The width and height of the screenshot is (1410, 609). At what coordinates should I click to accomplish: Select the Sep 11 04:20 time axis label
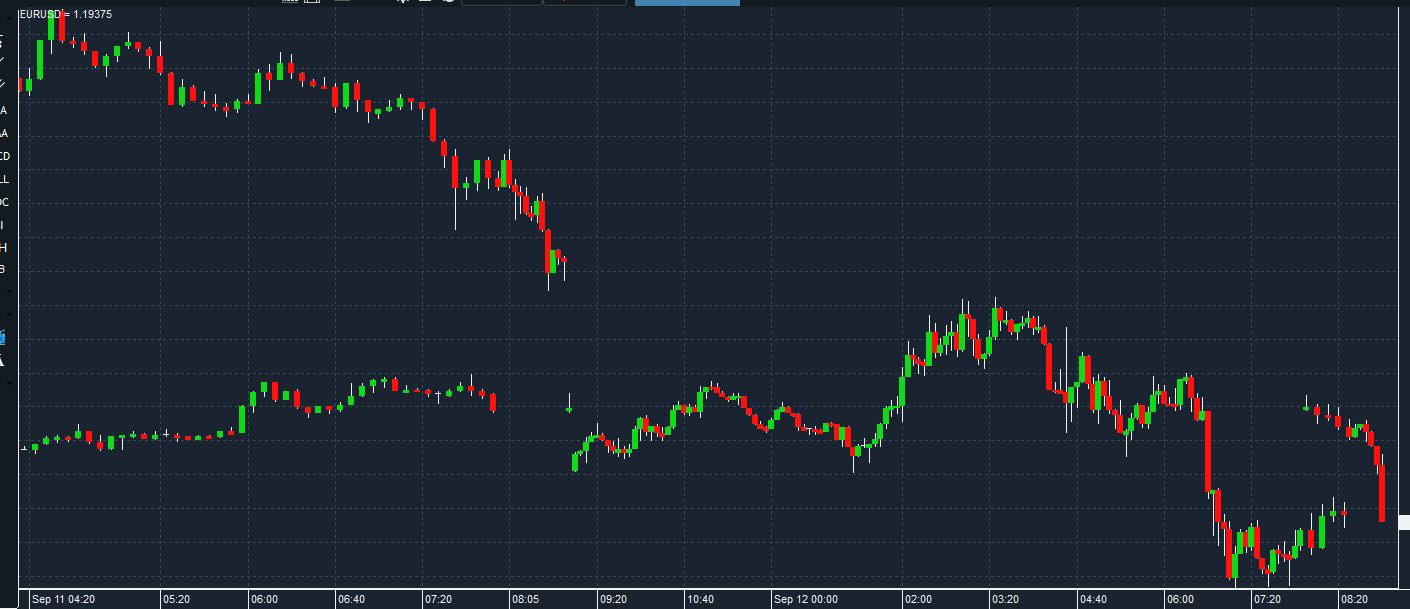pyautogui.click(x=64, y=599)
